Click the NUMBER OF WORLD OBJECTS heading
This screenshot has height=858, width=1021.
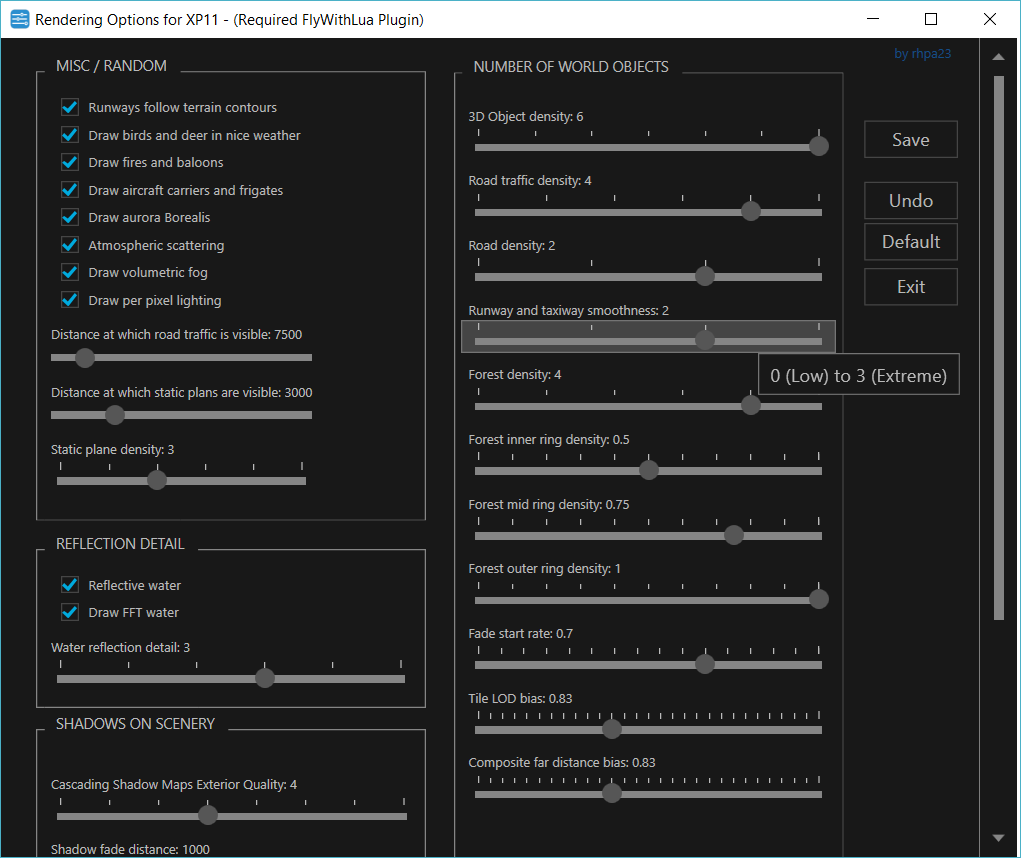(x=571, y=67)
